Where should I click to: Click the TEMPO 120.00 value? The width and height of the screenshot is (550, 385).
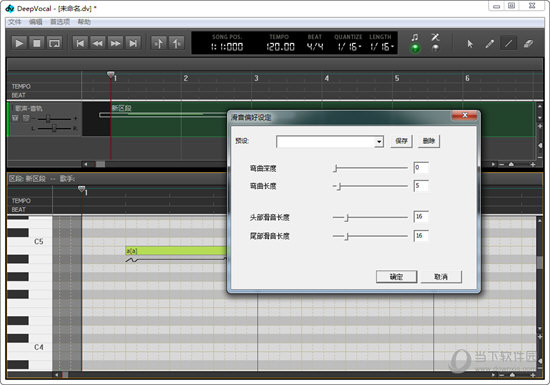click(280, 47)
